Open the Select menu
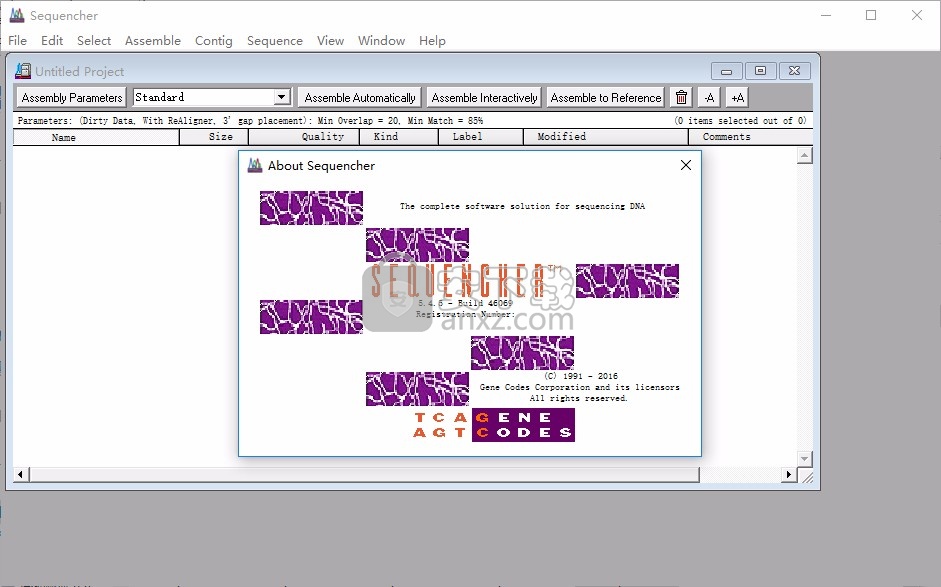 (94, 40)
